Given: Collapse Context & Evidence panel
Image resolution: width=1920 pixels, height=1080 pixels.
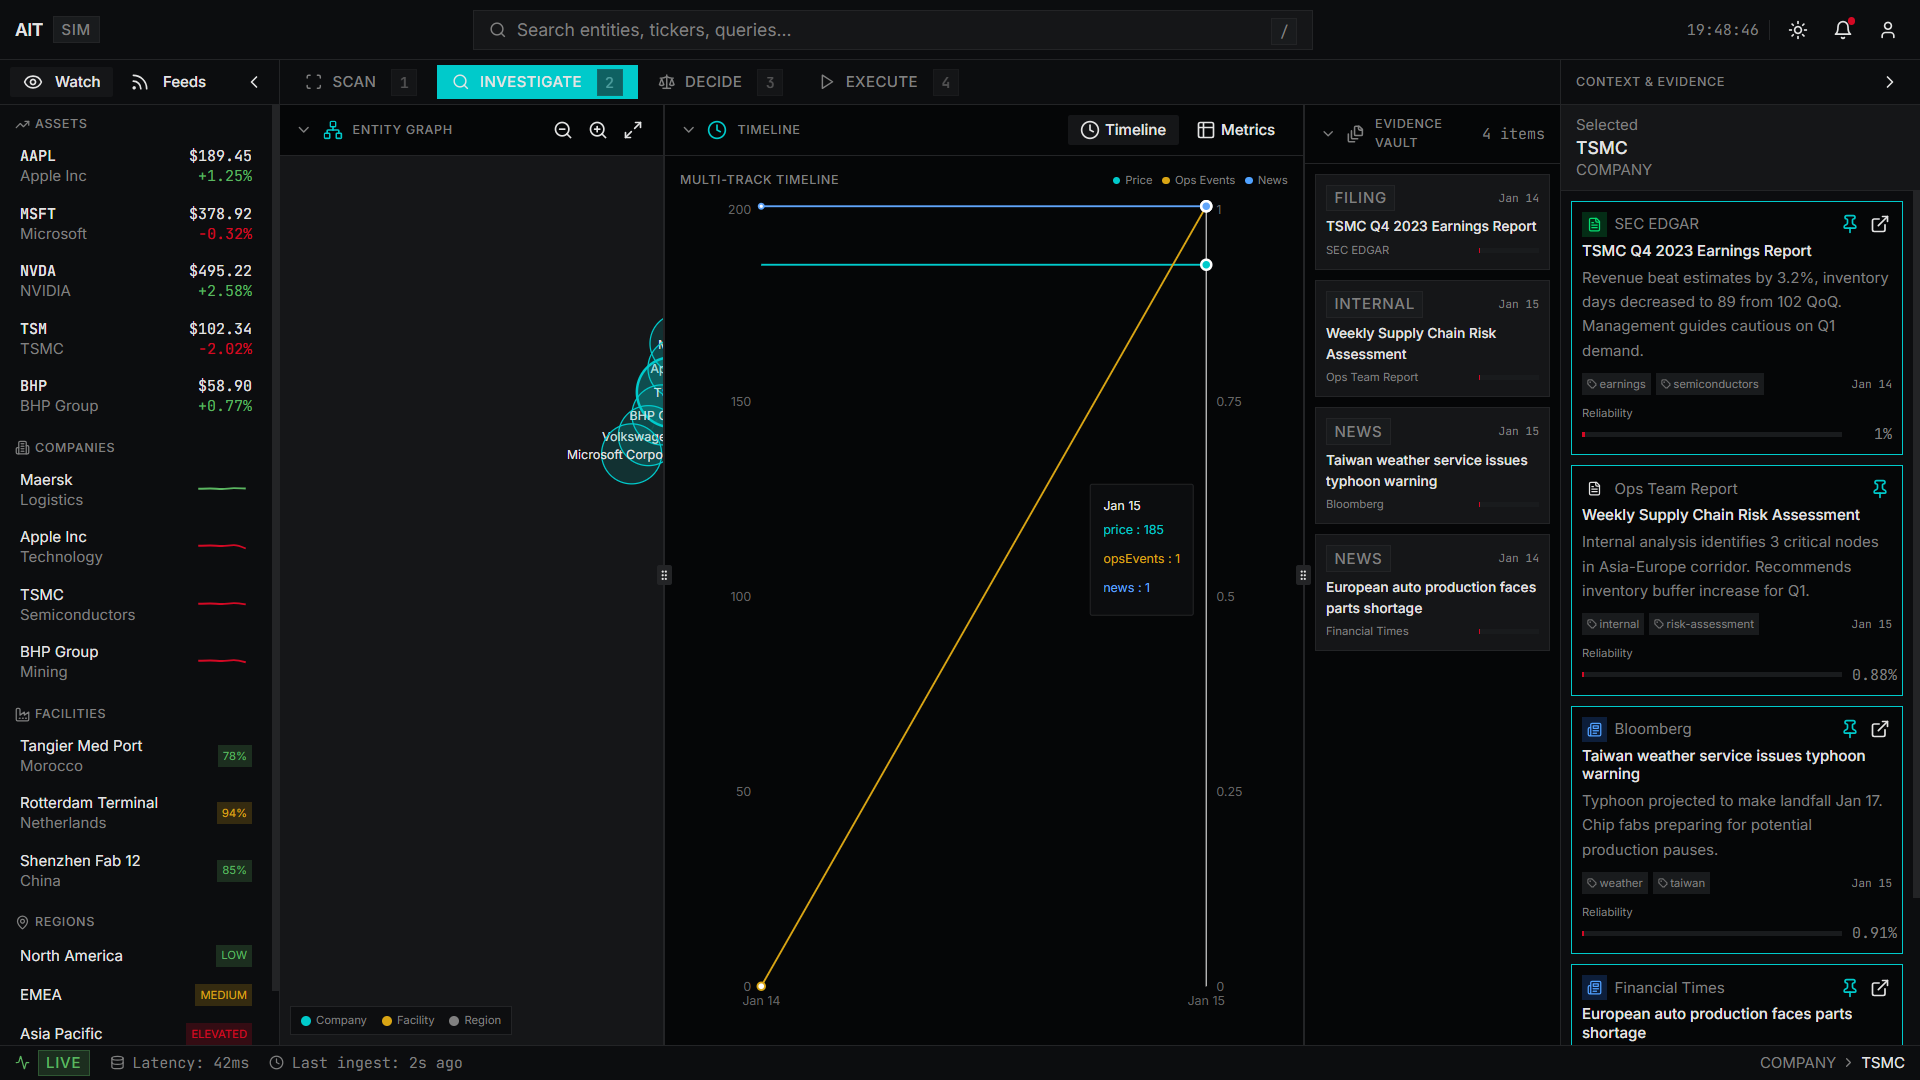Looking at the screenshot, I should pyautogui.click(x=1889, y=82).
